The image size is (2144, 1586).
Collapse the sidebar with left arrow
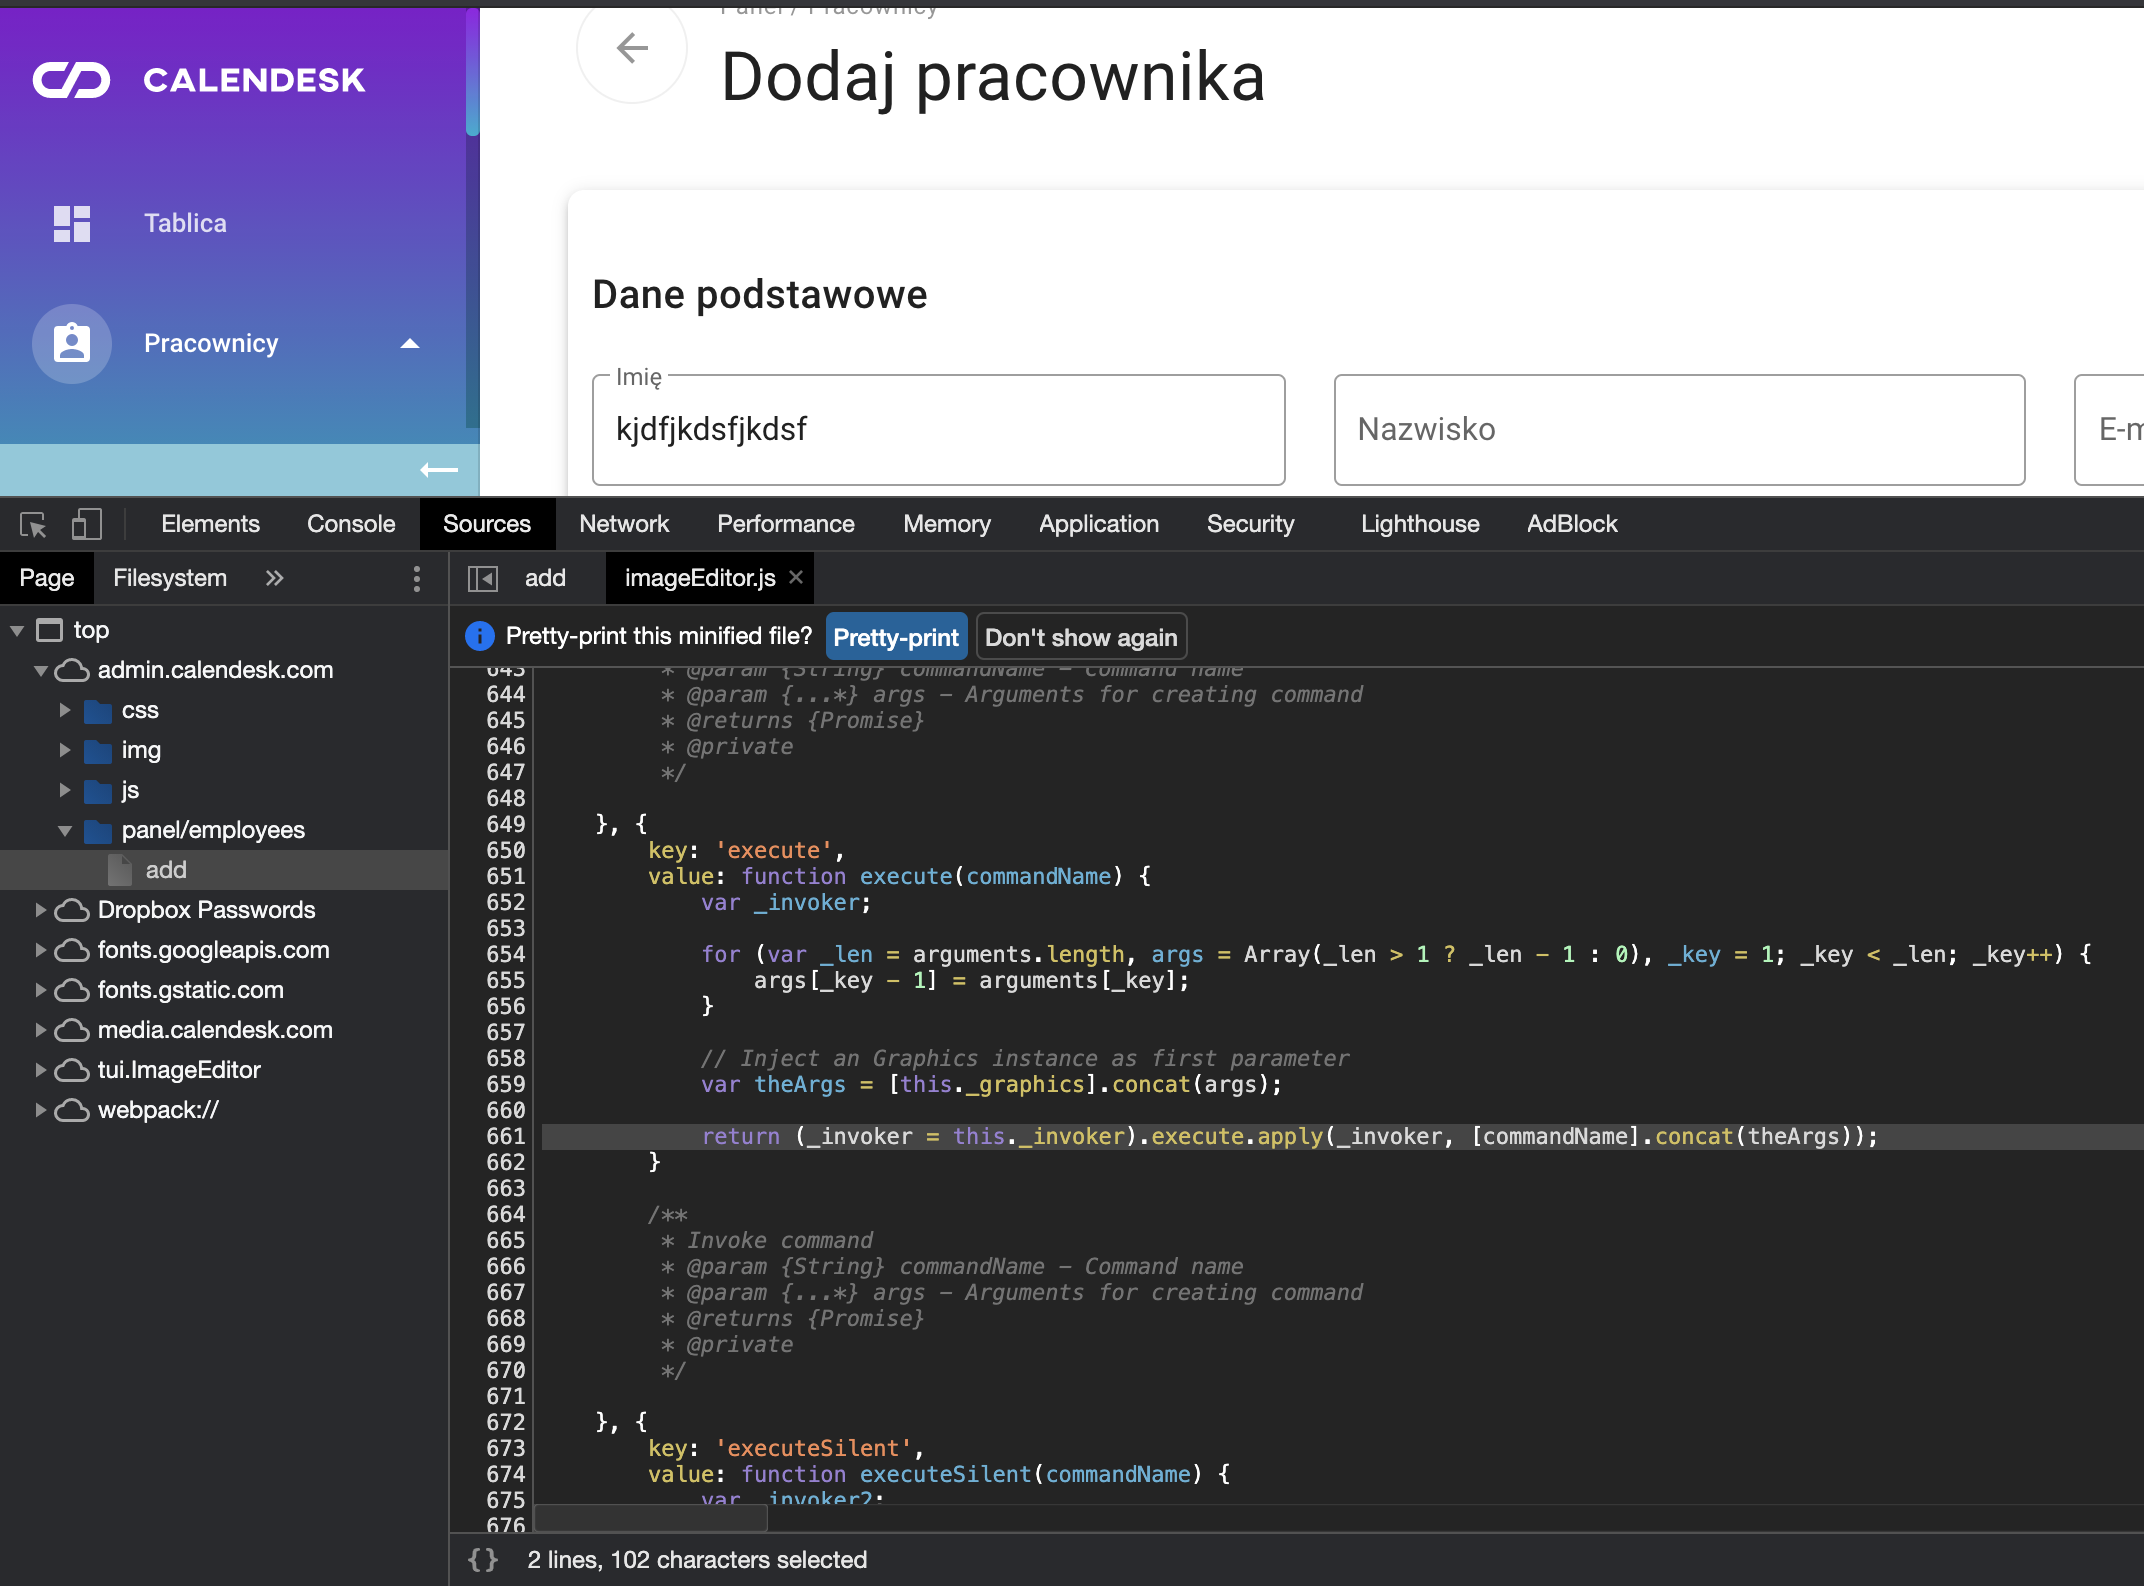[x=438, y=469]
